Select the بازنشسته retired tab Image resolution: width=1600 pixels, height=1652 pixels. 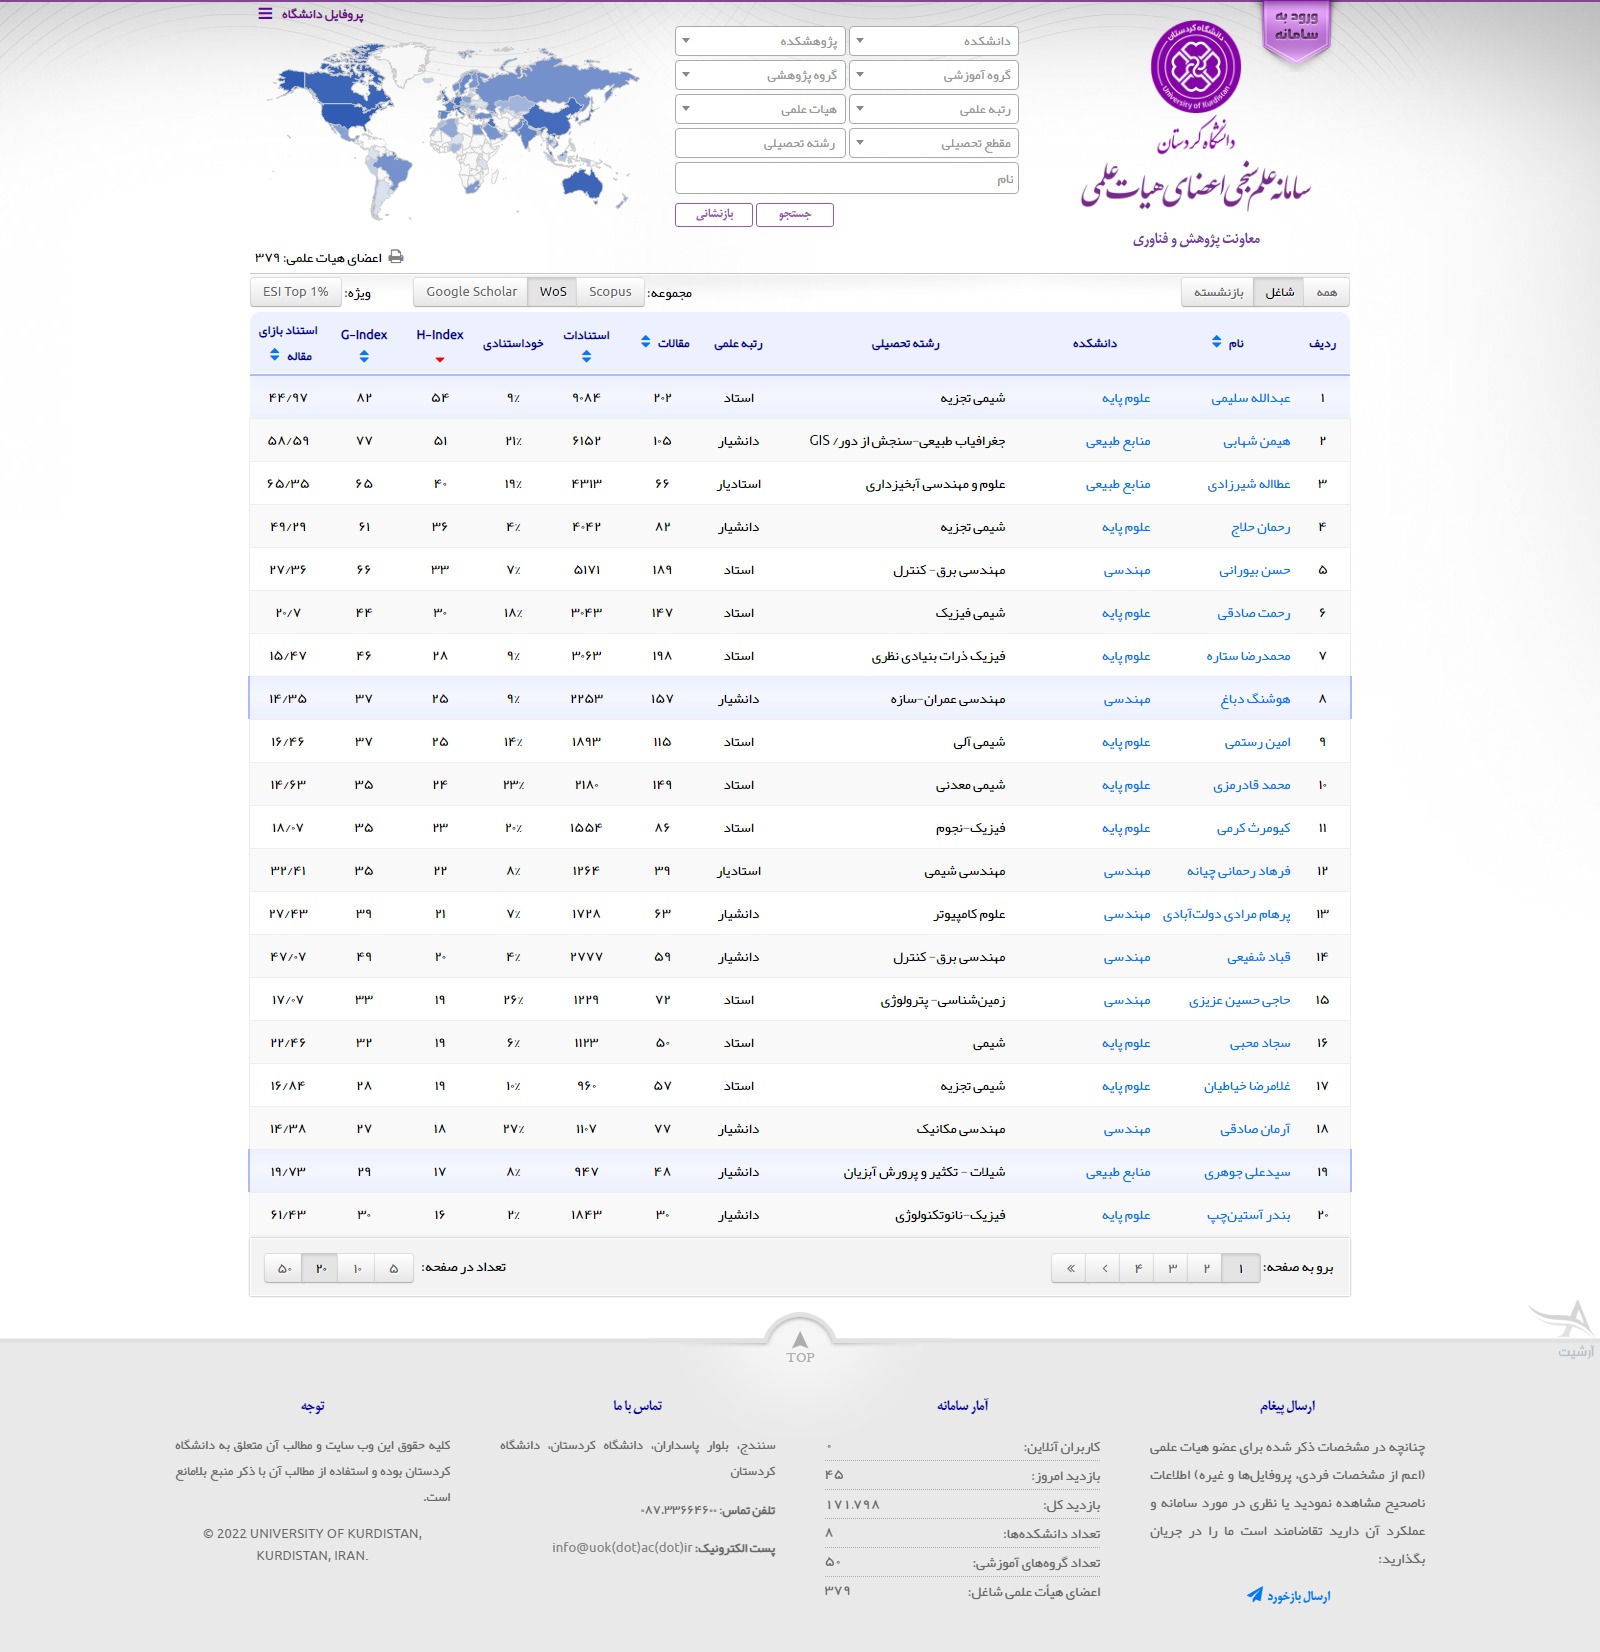click(1217, 292)
